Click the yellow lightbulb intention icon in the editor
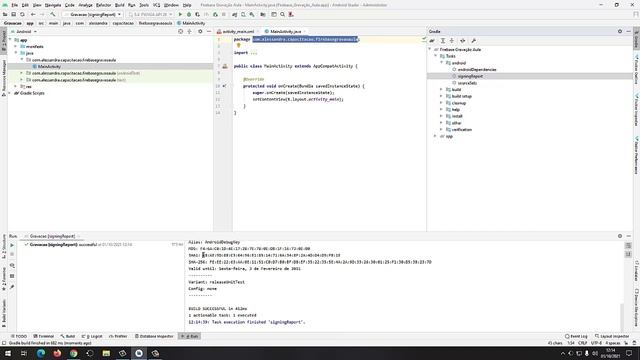The image size is (640, 360). point(239,46)
